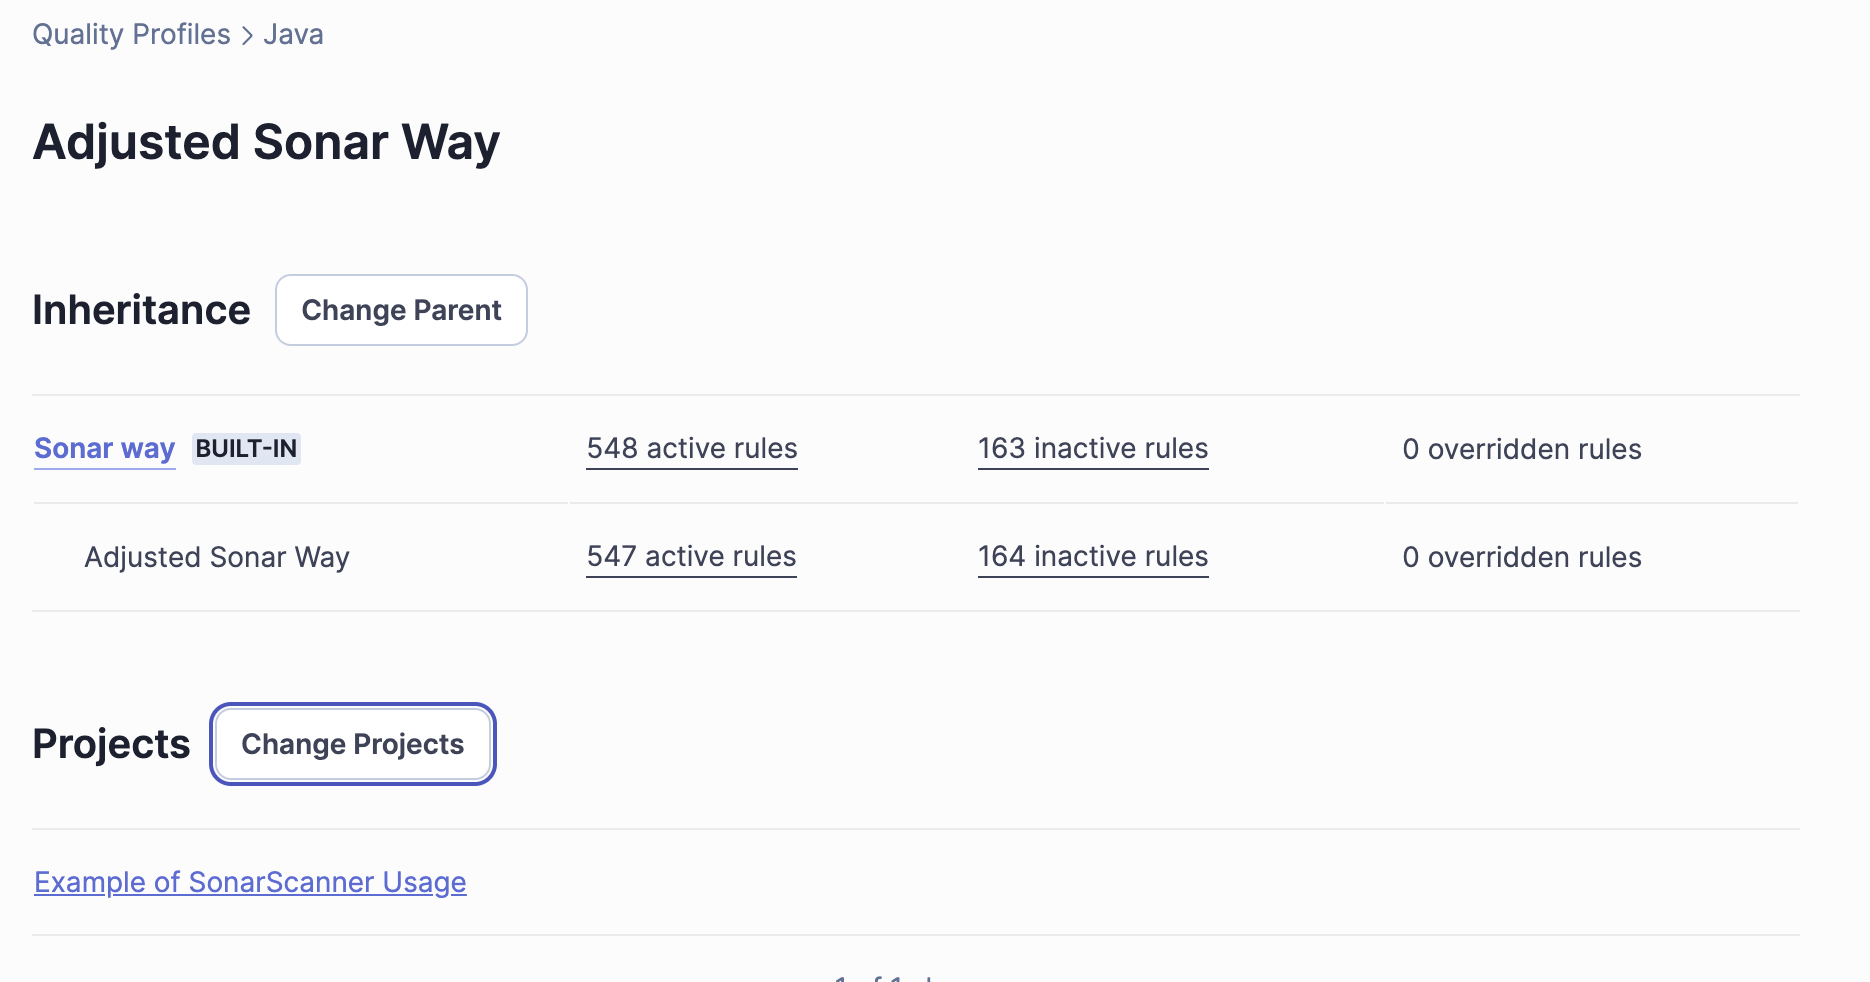The width and height of the screenshot is (1870, 982).
Task: Select Adjusted Sonar Way row name
Action: point(216,557)
